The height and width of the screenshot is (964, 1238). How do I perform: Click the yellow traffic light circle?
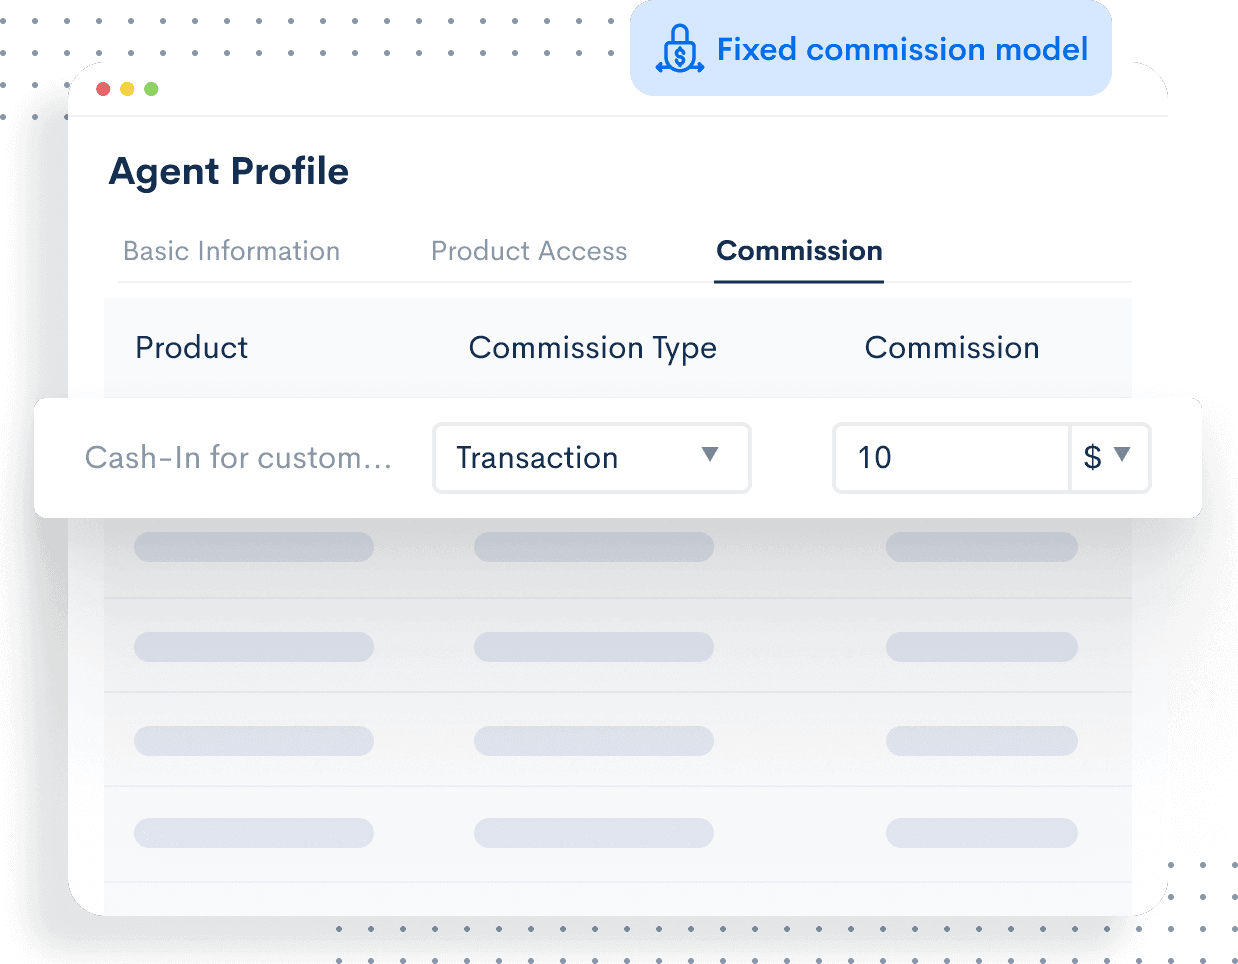click(x=127, y=88)
